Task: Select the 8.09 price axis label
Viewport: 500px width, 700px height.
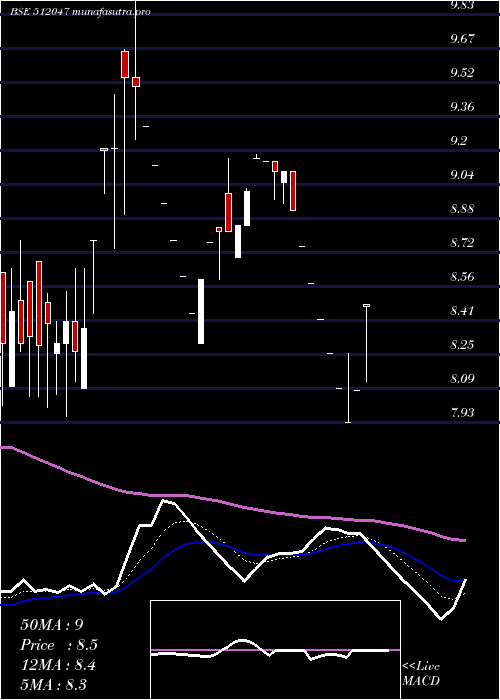Action: (x=462, y=379)
